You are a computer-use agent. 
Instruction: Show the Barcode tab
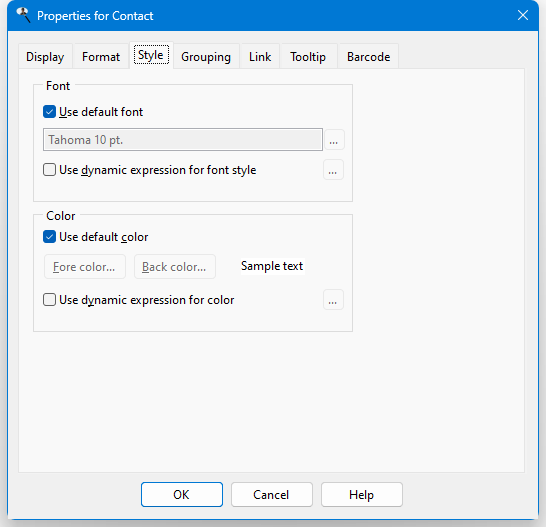coord(368,56)
